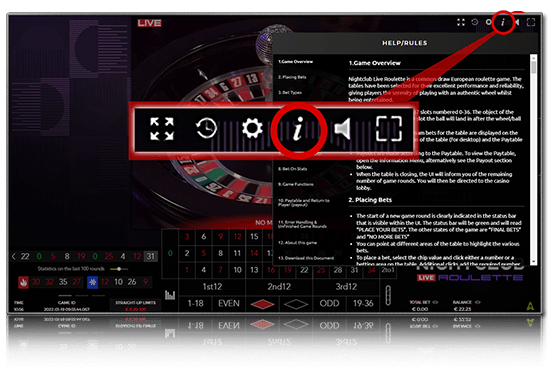This screenshot has height=367, width=550.
Task: Select hot numbers flame icon
Action: pos(24,282)
